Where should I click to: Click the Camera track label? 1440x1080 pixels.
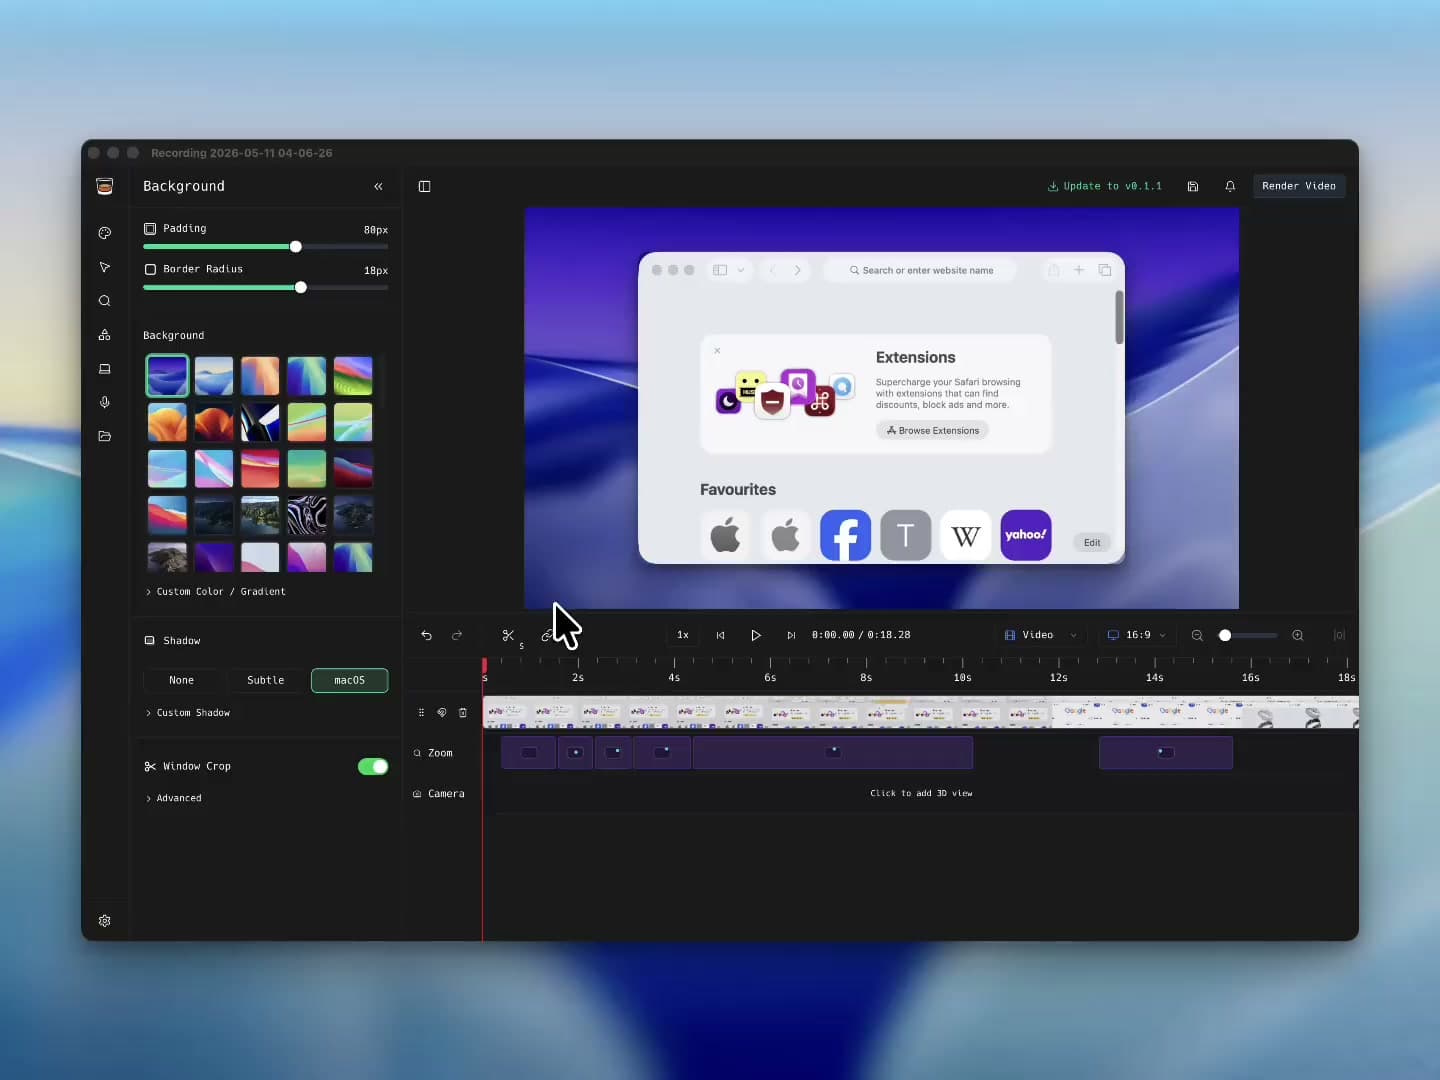pos(439,794)
